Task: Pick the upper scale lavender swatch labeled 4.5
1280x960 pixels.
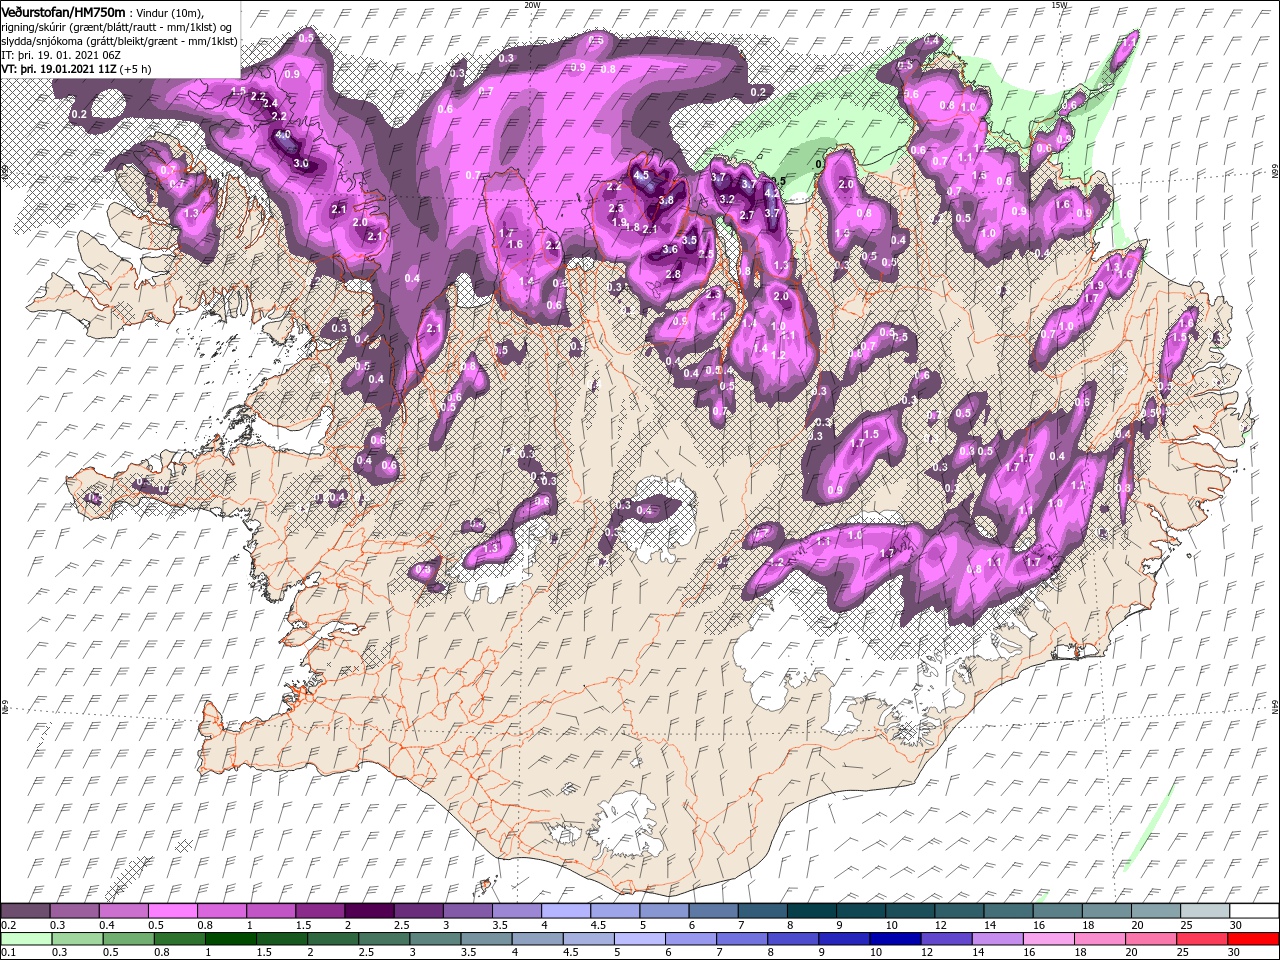Action: (x=615, y=911)
